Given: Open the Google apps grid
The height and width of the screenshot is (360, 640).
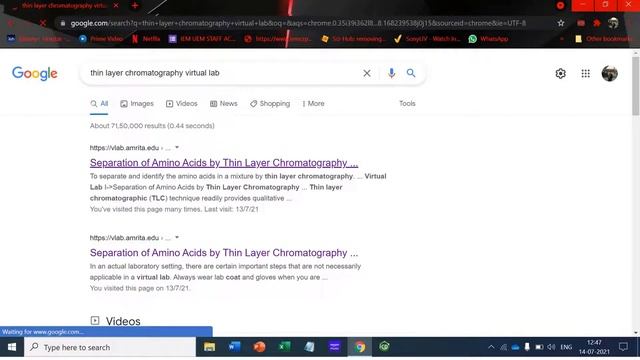Looking at the screenshot, I should tap(585, 73).
